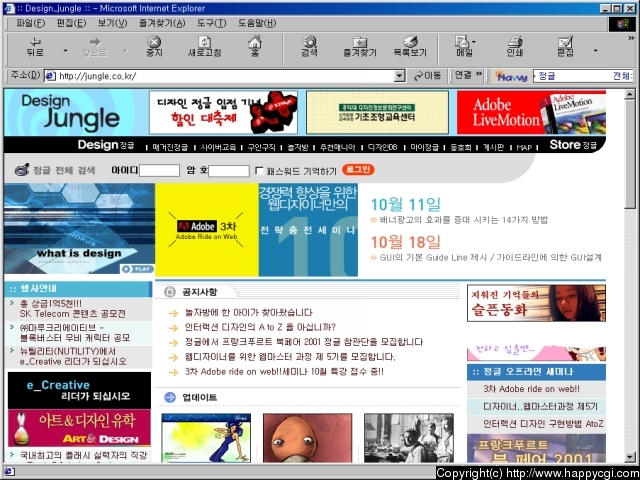Open the 편집(E) menu
Screen dimensions: 640x480
(71, 23)
